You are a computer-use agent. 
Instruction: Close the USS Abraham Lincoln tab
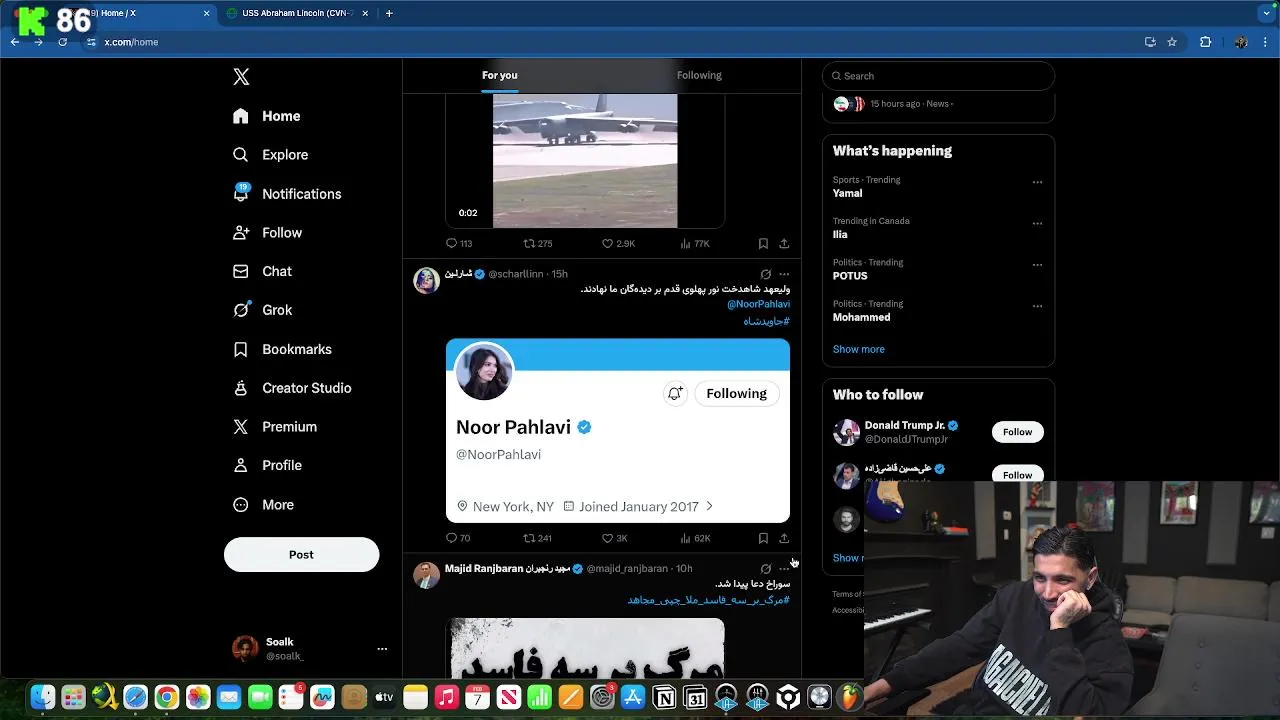click(x=365, y=13)
